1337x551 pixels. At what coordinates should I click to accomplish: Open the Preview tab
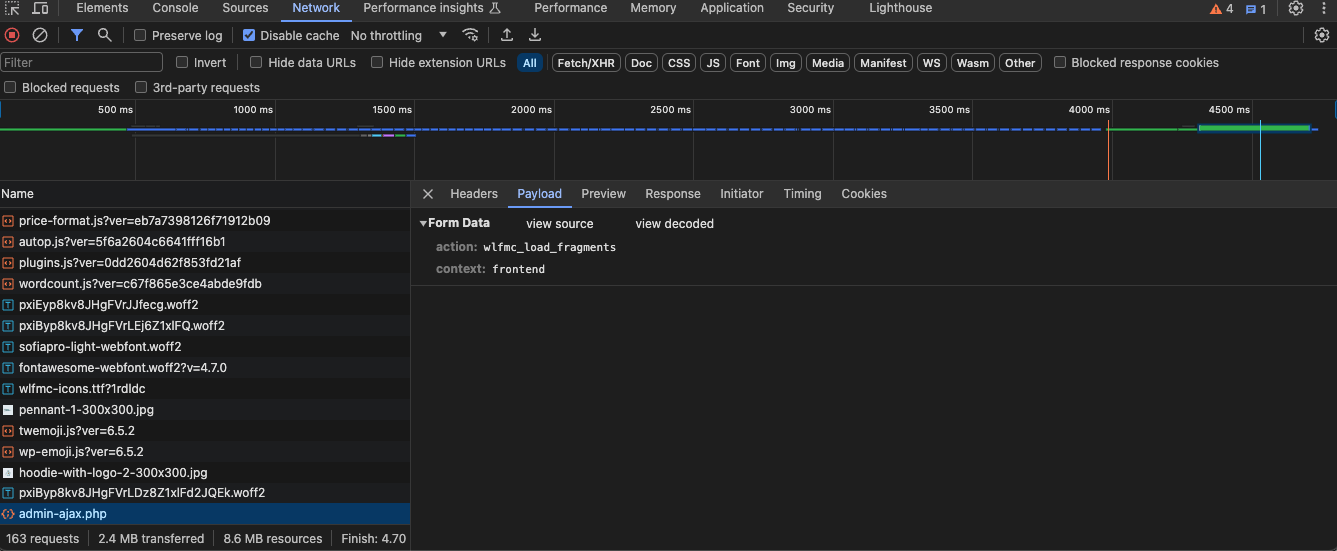coord(603,194)
